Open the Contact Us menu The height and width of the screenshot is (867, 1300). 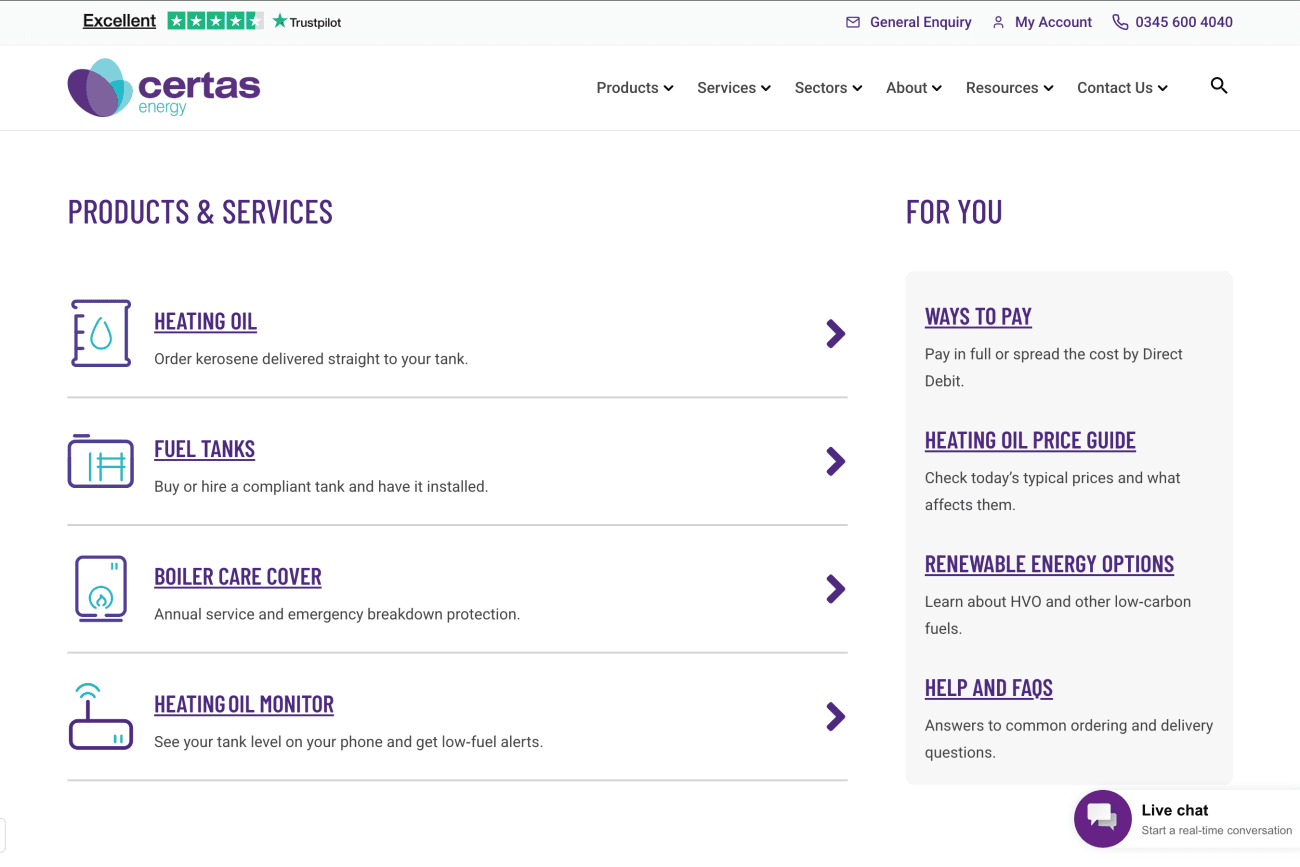pos(1121,88)
